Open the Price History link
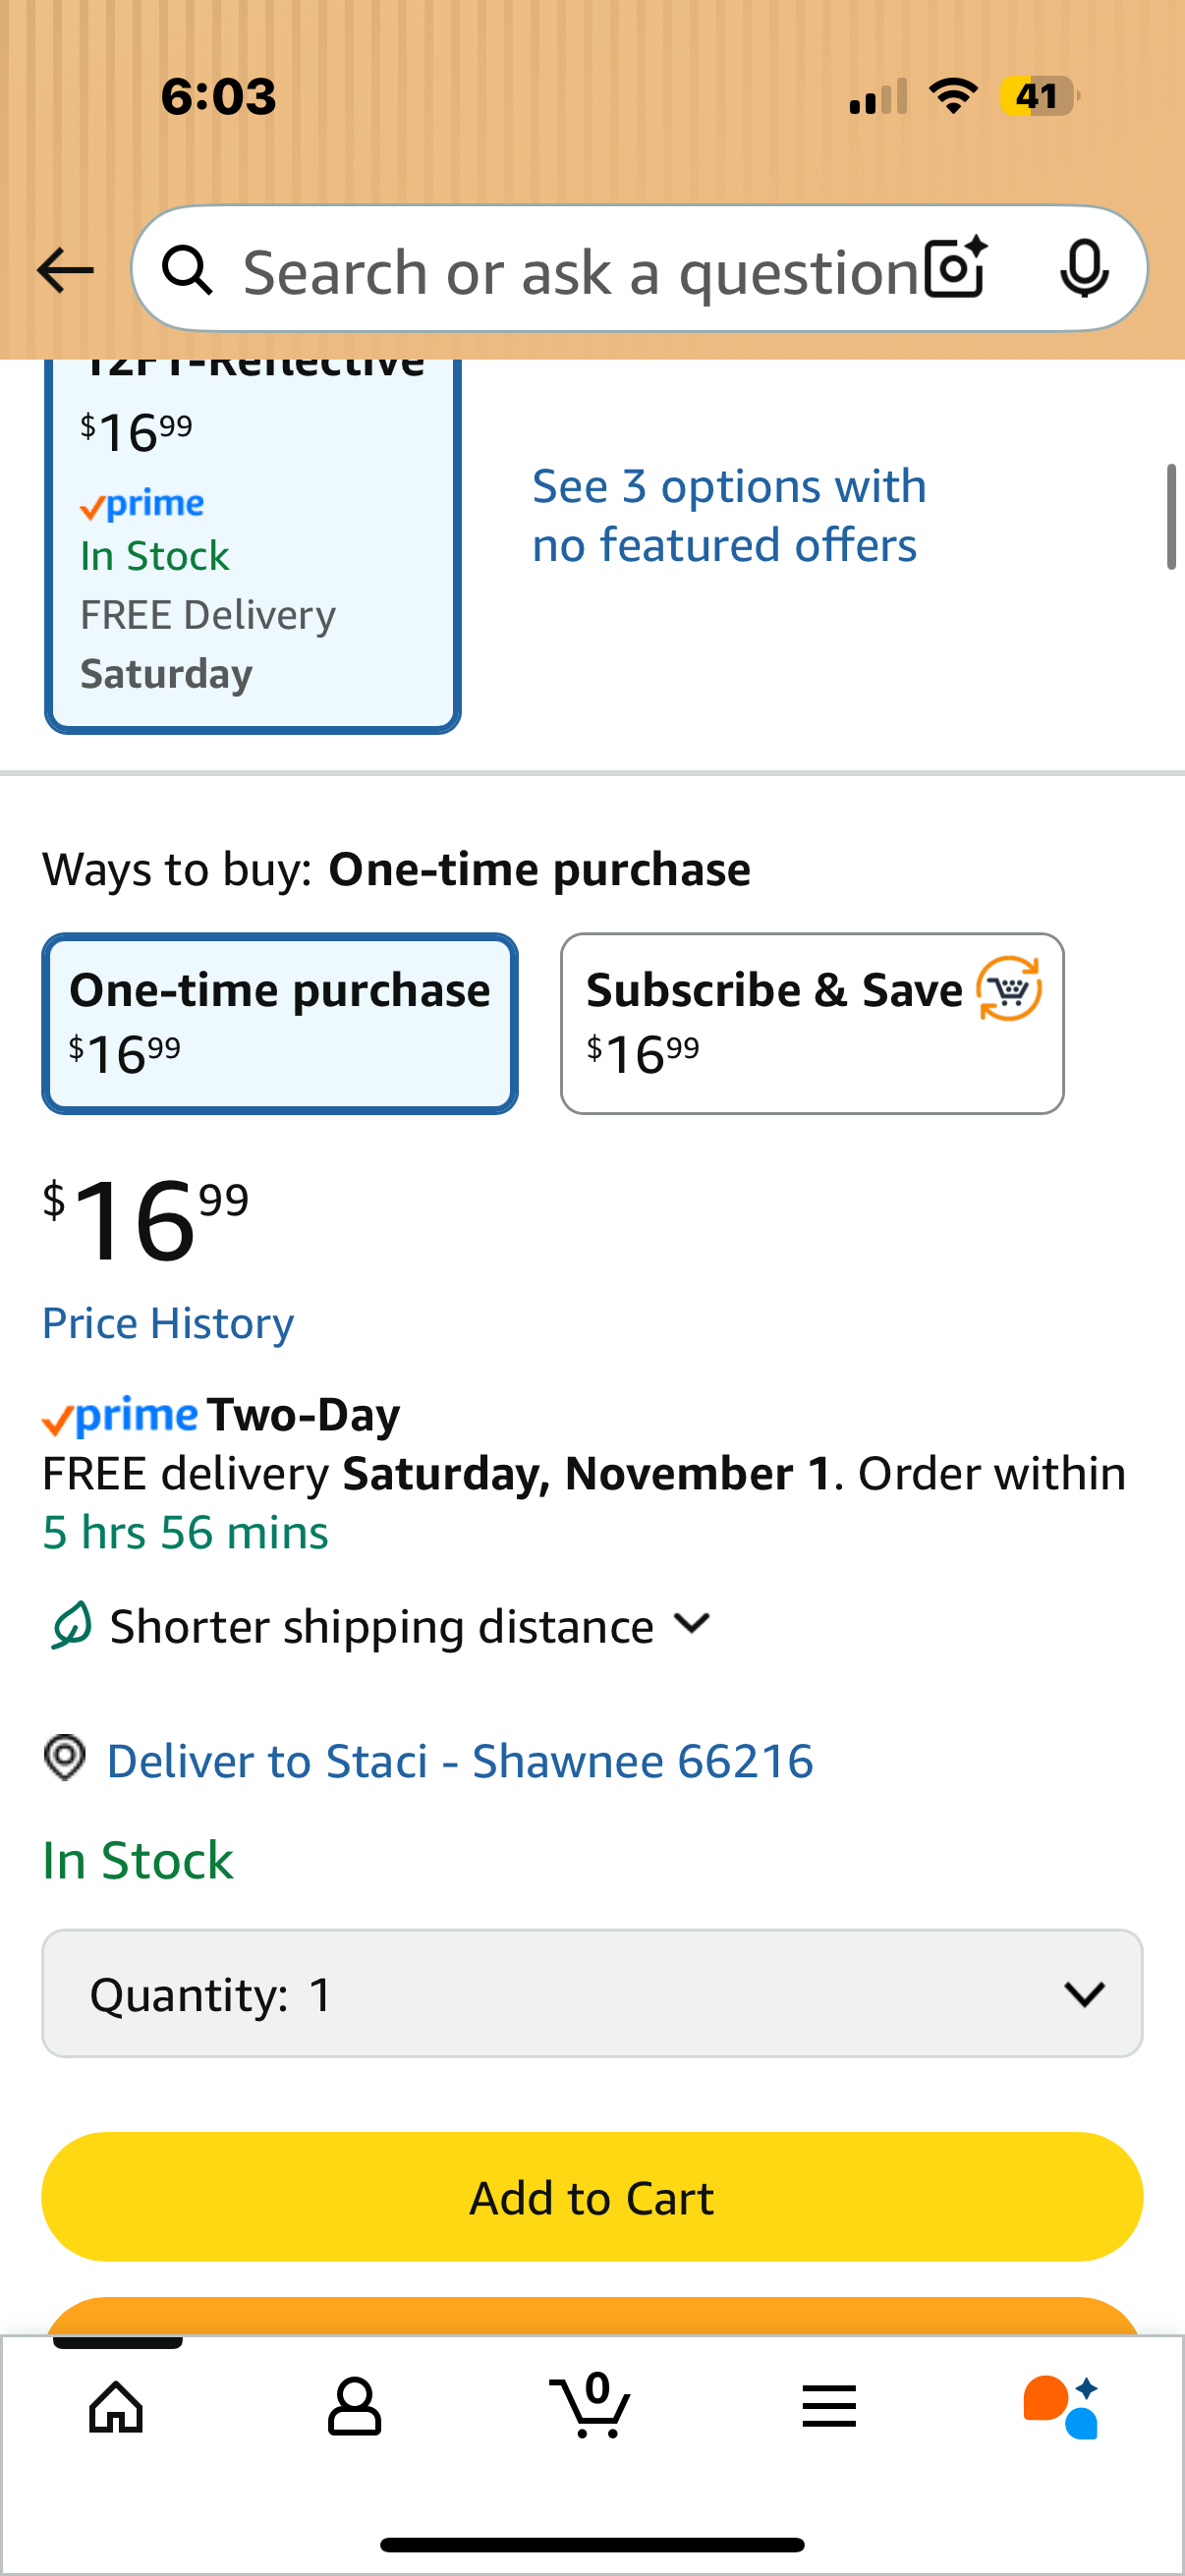Image resolution: width=1185 pixels, height=2576 pixels. point(168,1323)
